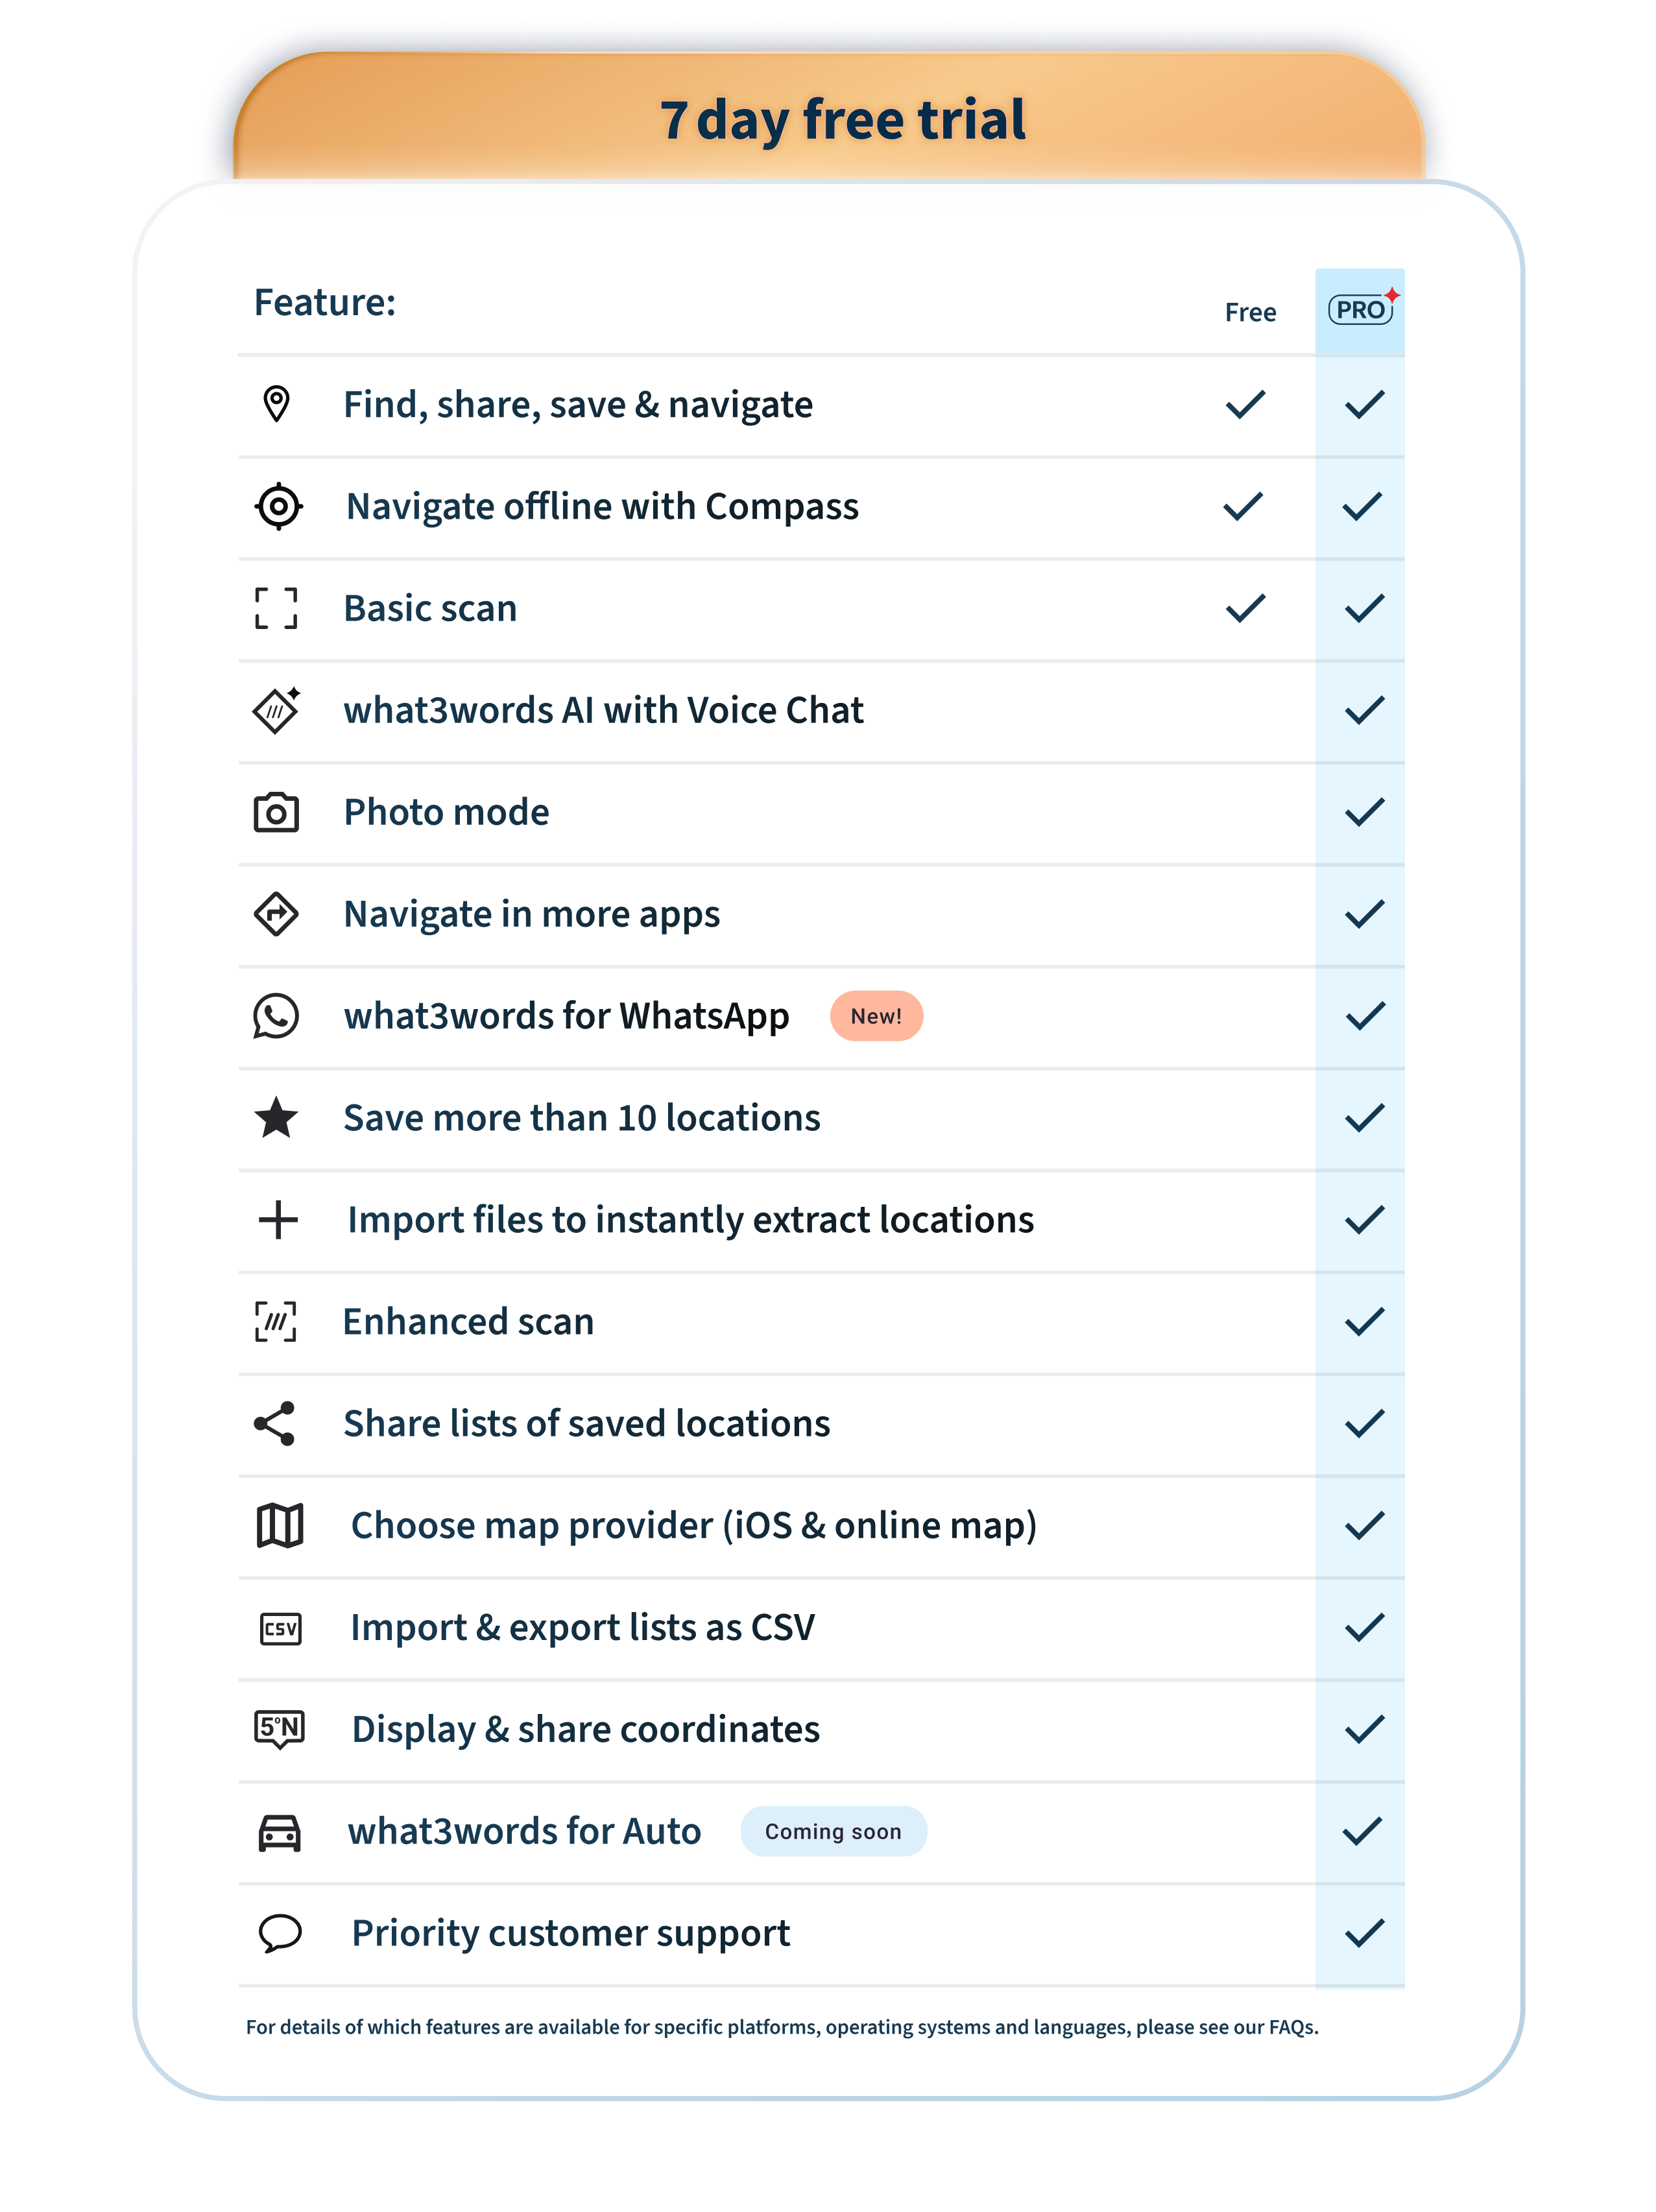Image resolution: width=1656 pixels, height=2212 pixels.
Task: Click the location pin icon
Action: 276,404
